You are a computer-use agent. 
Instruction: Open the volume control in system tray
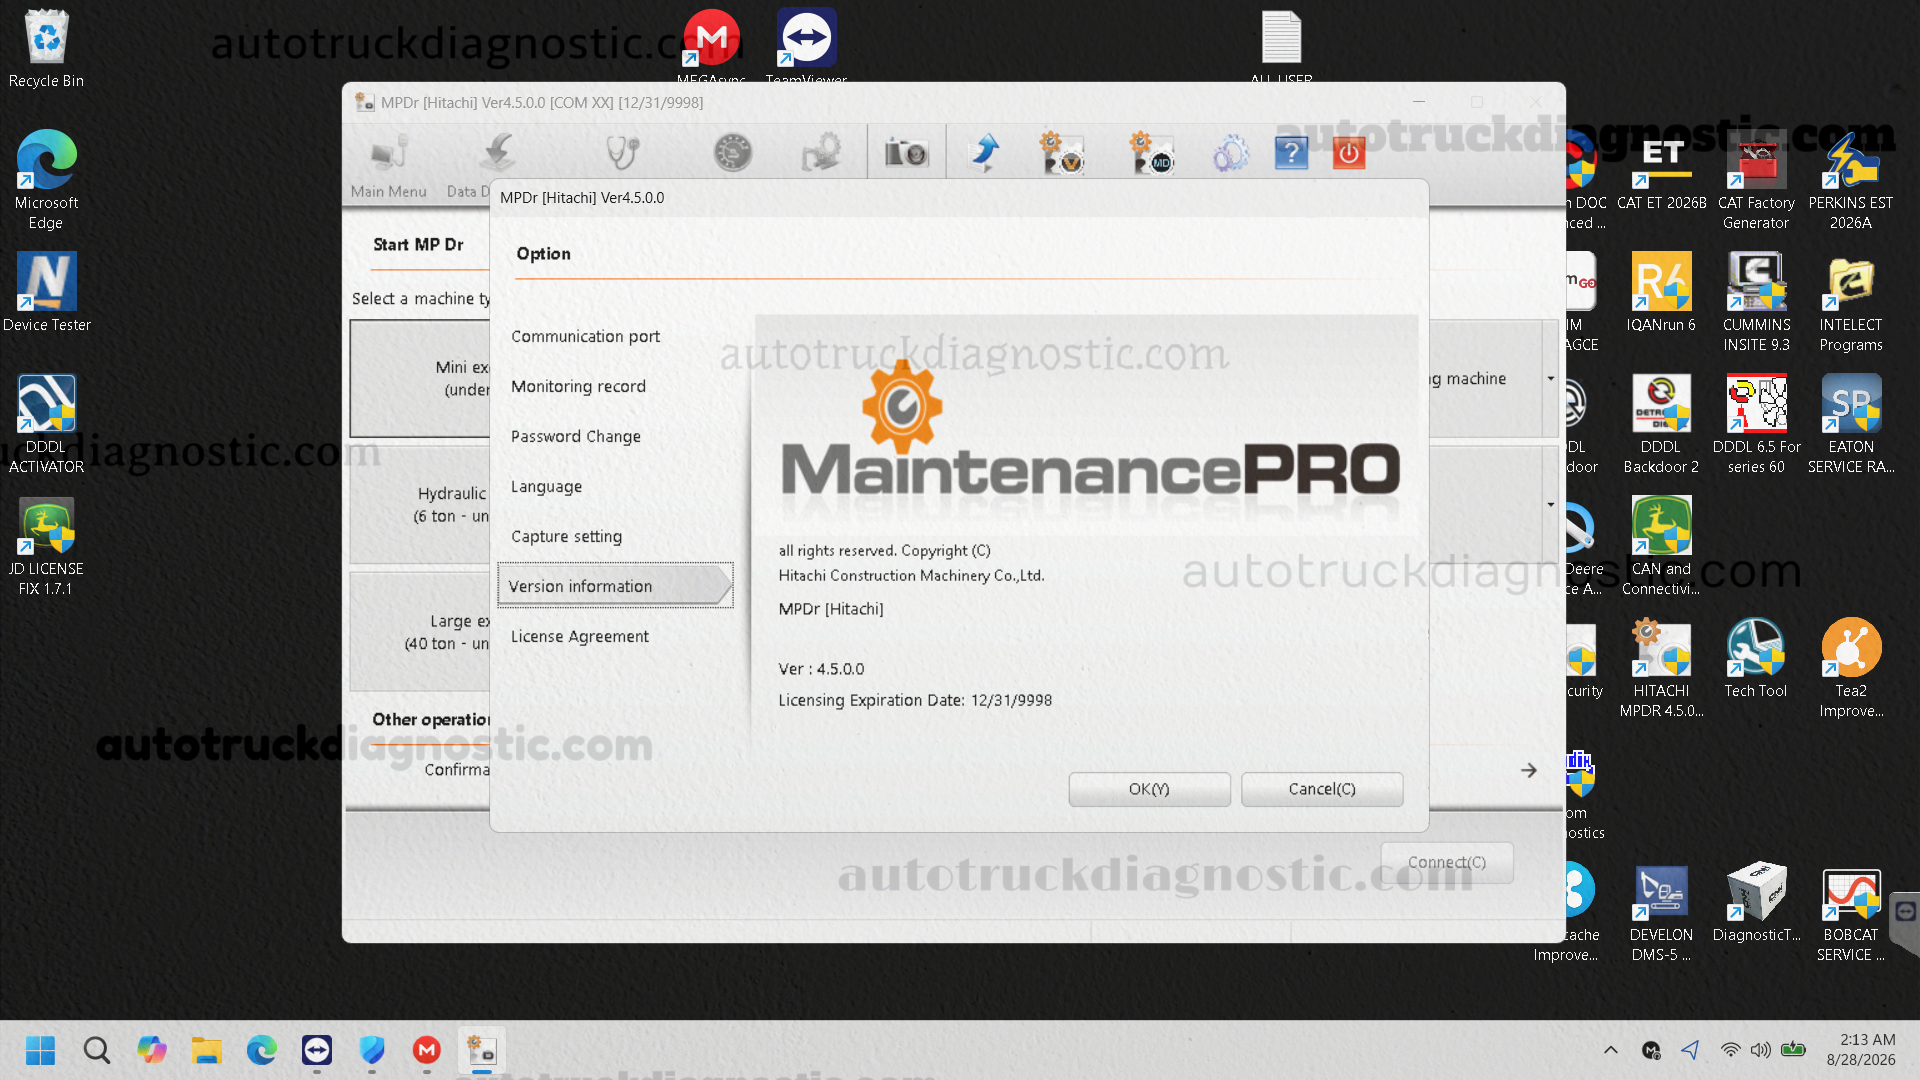(1760, 1050)
